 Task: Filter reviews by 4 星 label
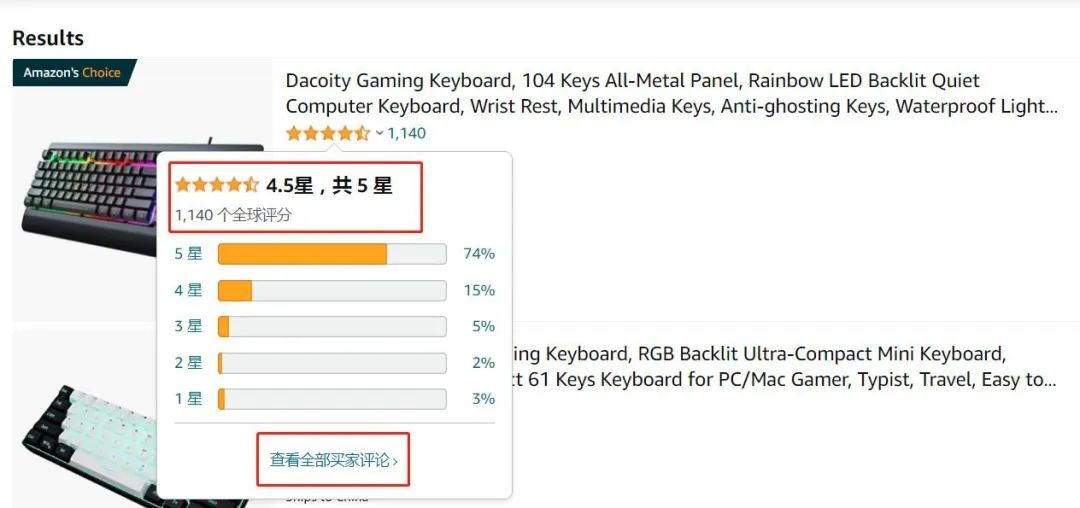click(188, 290)
